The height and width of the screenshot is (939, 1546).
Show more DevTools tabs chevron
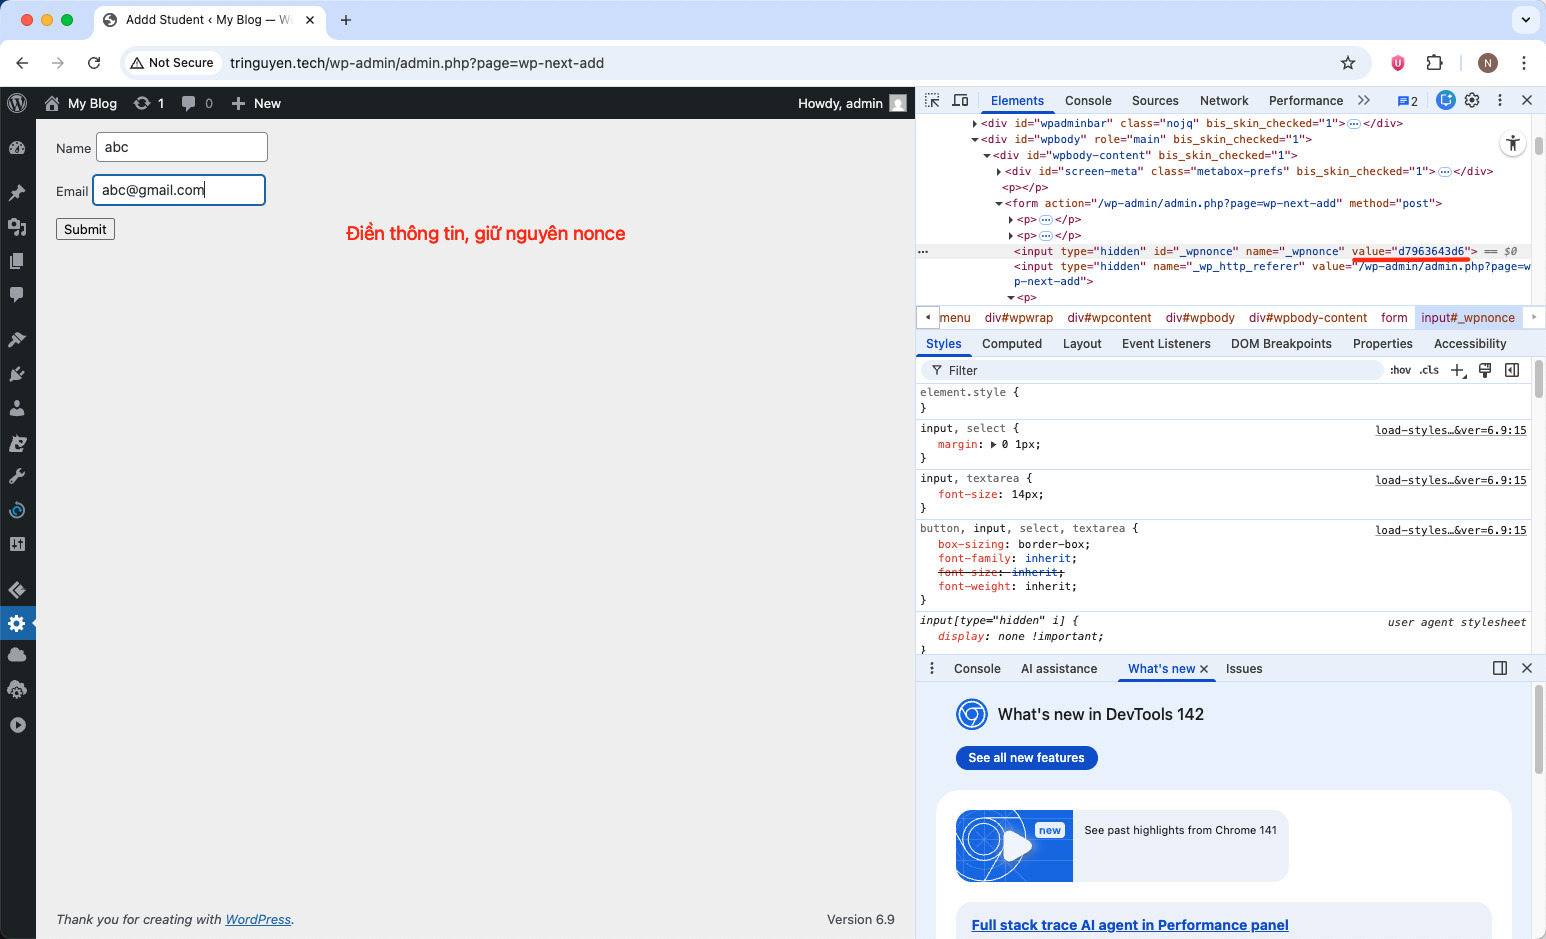1364,101
